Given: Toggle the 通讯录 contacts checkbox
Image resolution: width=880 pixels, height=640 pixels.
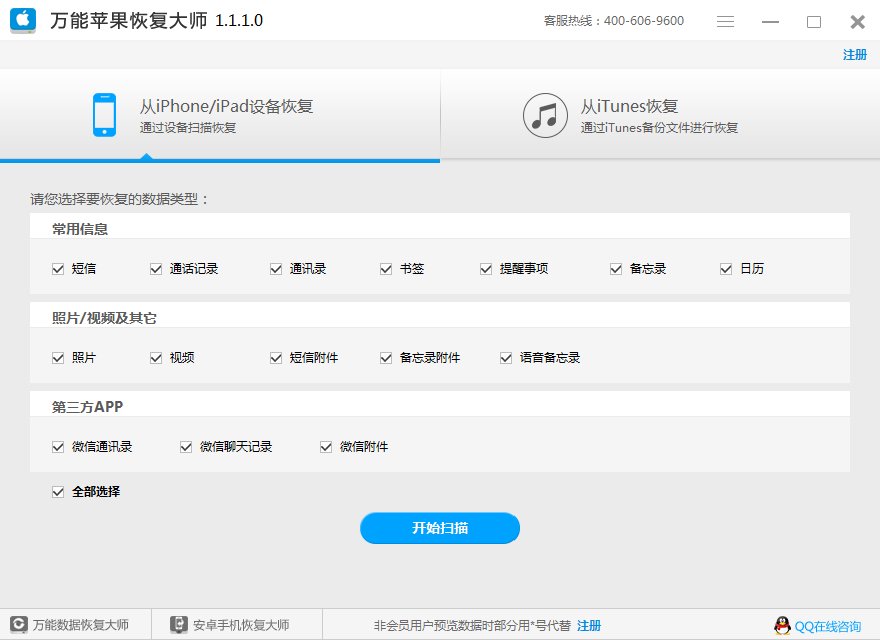Looking at the screenshot, I should [275, 268].
